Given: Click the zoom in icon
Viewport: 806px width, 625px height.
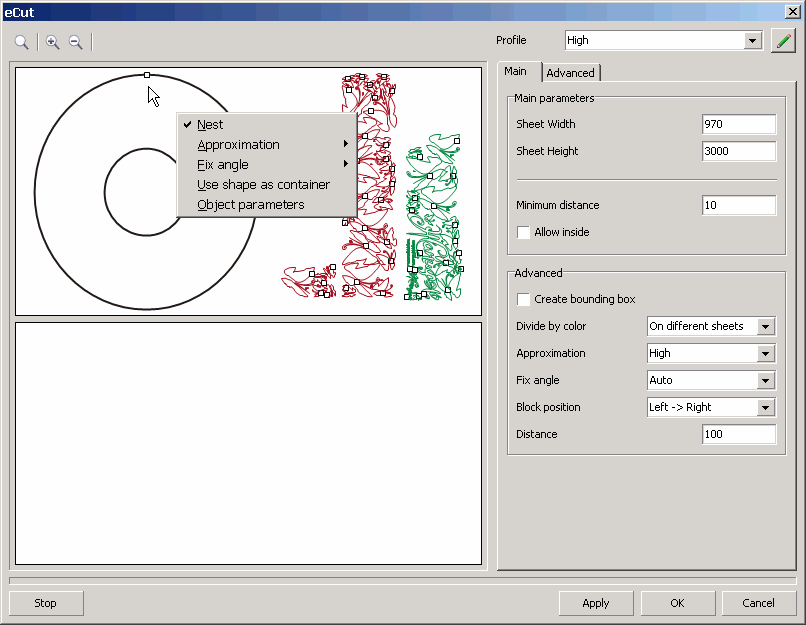Looking at the screenshot, I should coord(52,42).
